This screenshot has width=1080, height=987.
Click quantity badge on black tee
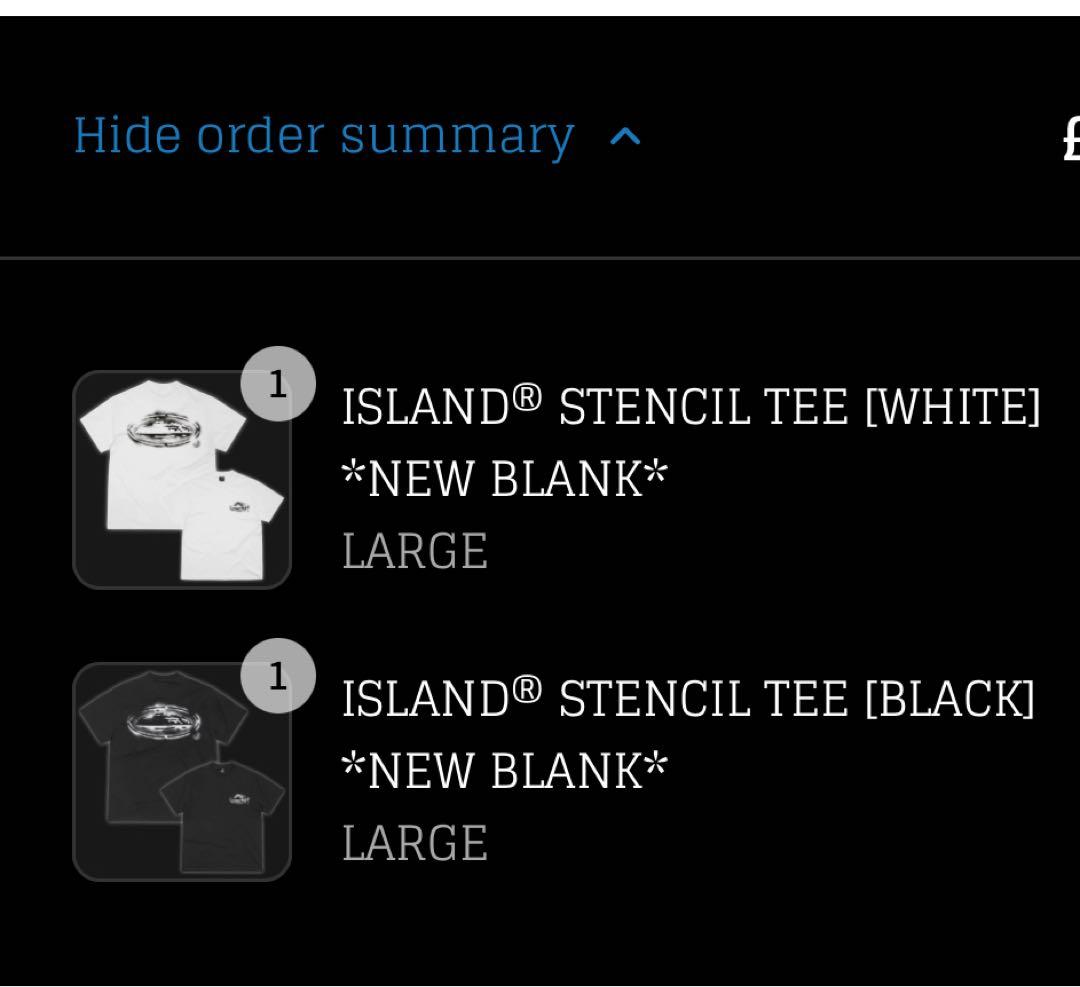coord(278,676)
